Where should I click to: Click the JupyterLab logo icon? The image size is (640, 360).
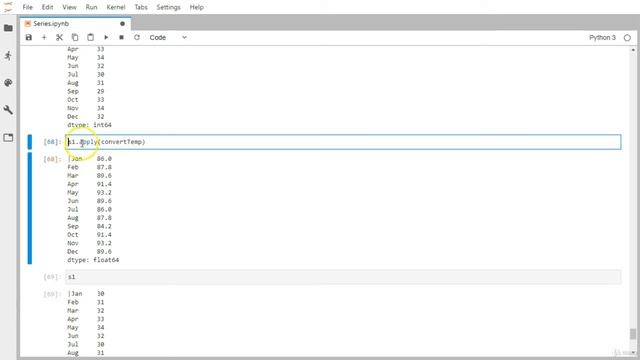pos(8,7)
